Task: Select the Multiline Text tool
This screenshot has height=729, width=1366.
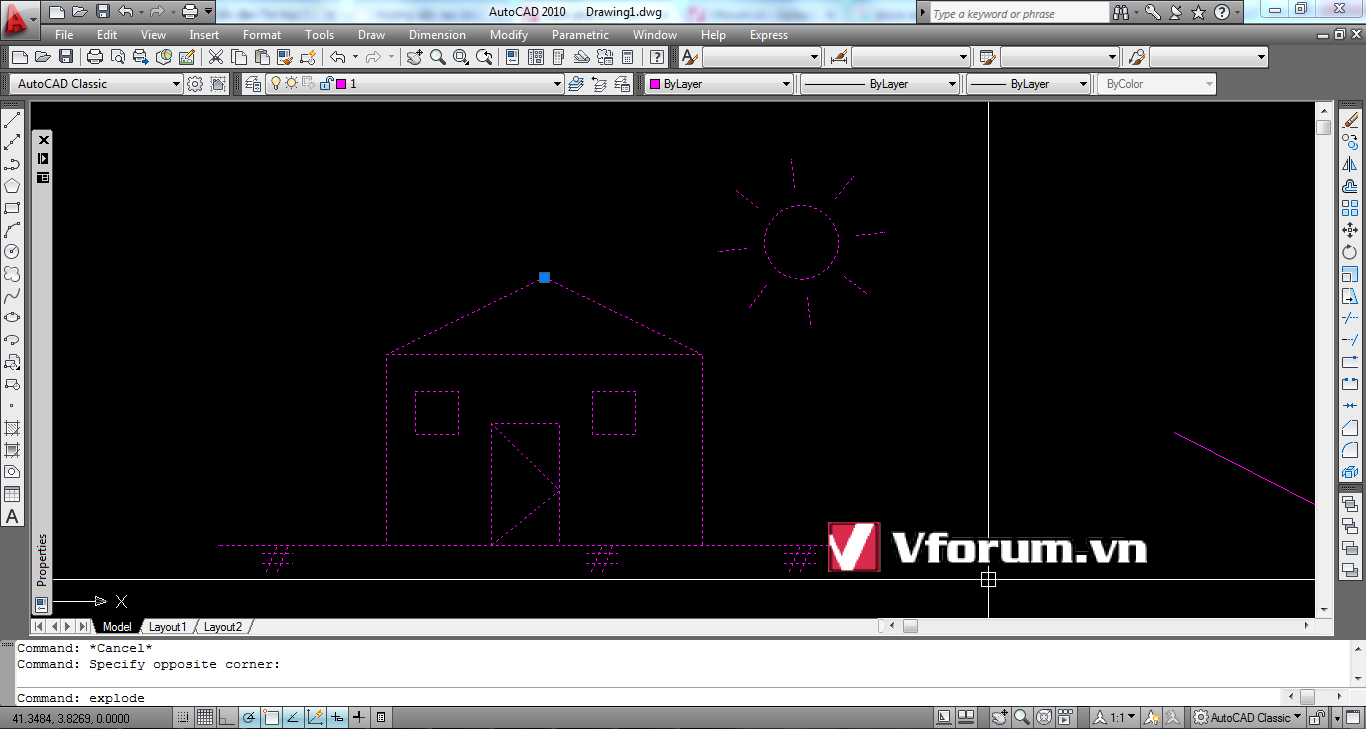Action: pos(12,516)
